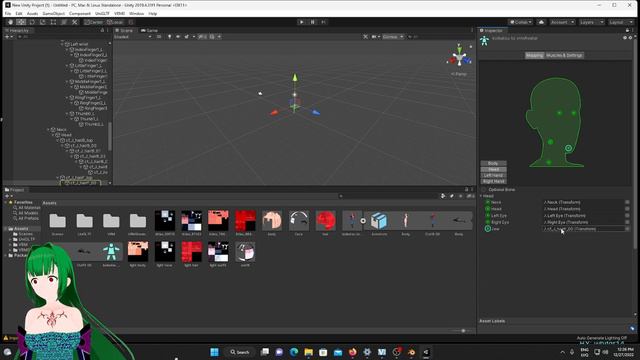The image size is (640, 360).
Task: Open the Account dropdown
Action: click(562, 22)
